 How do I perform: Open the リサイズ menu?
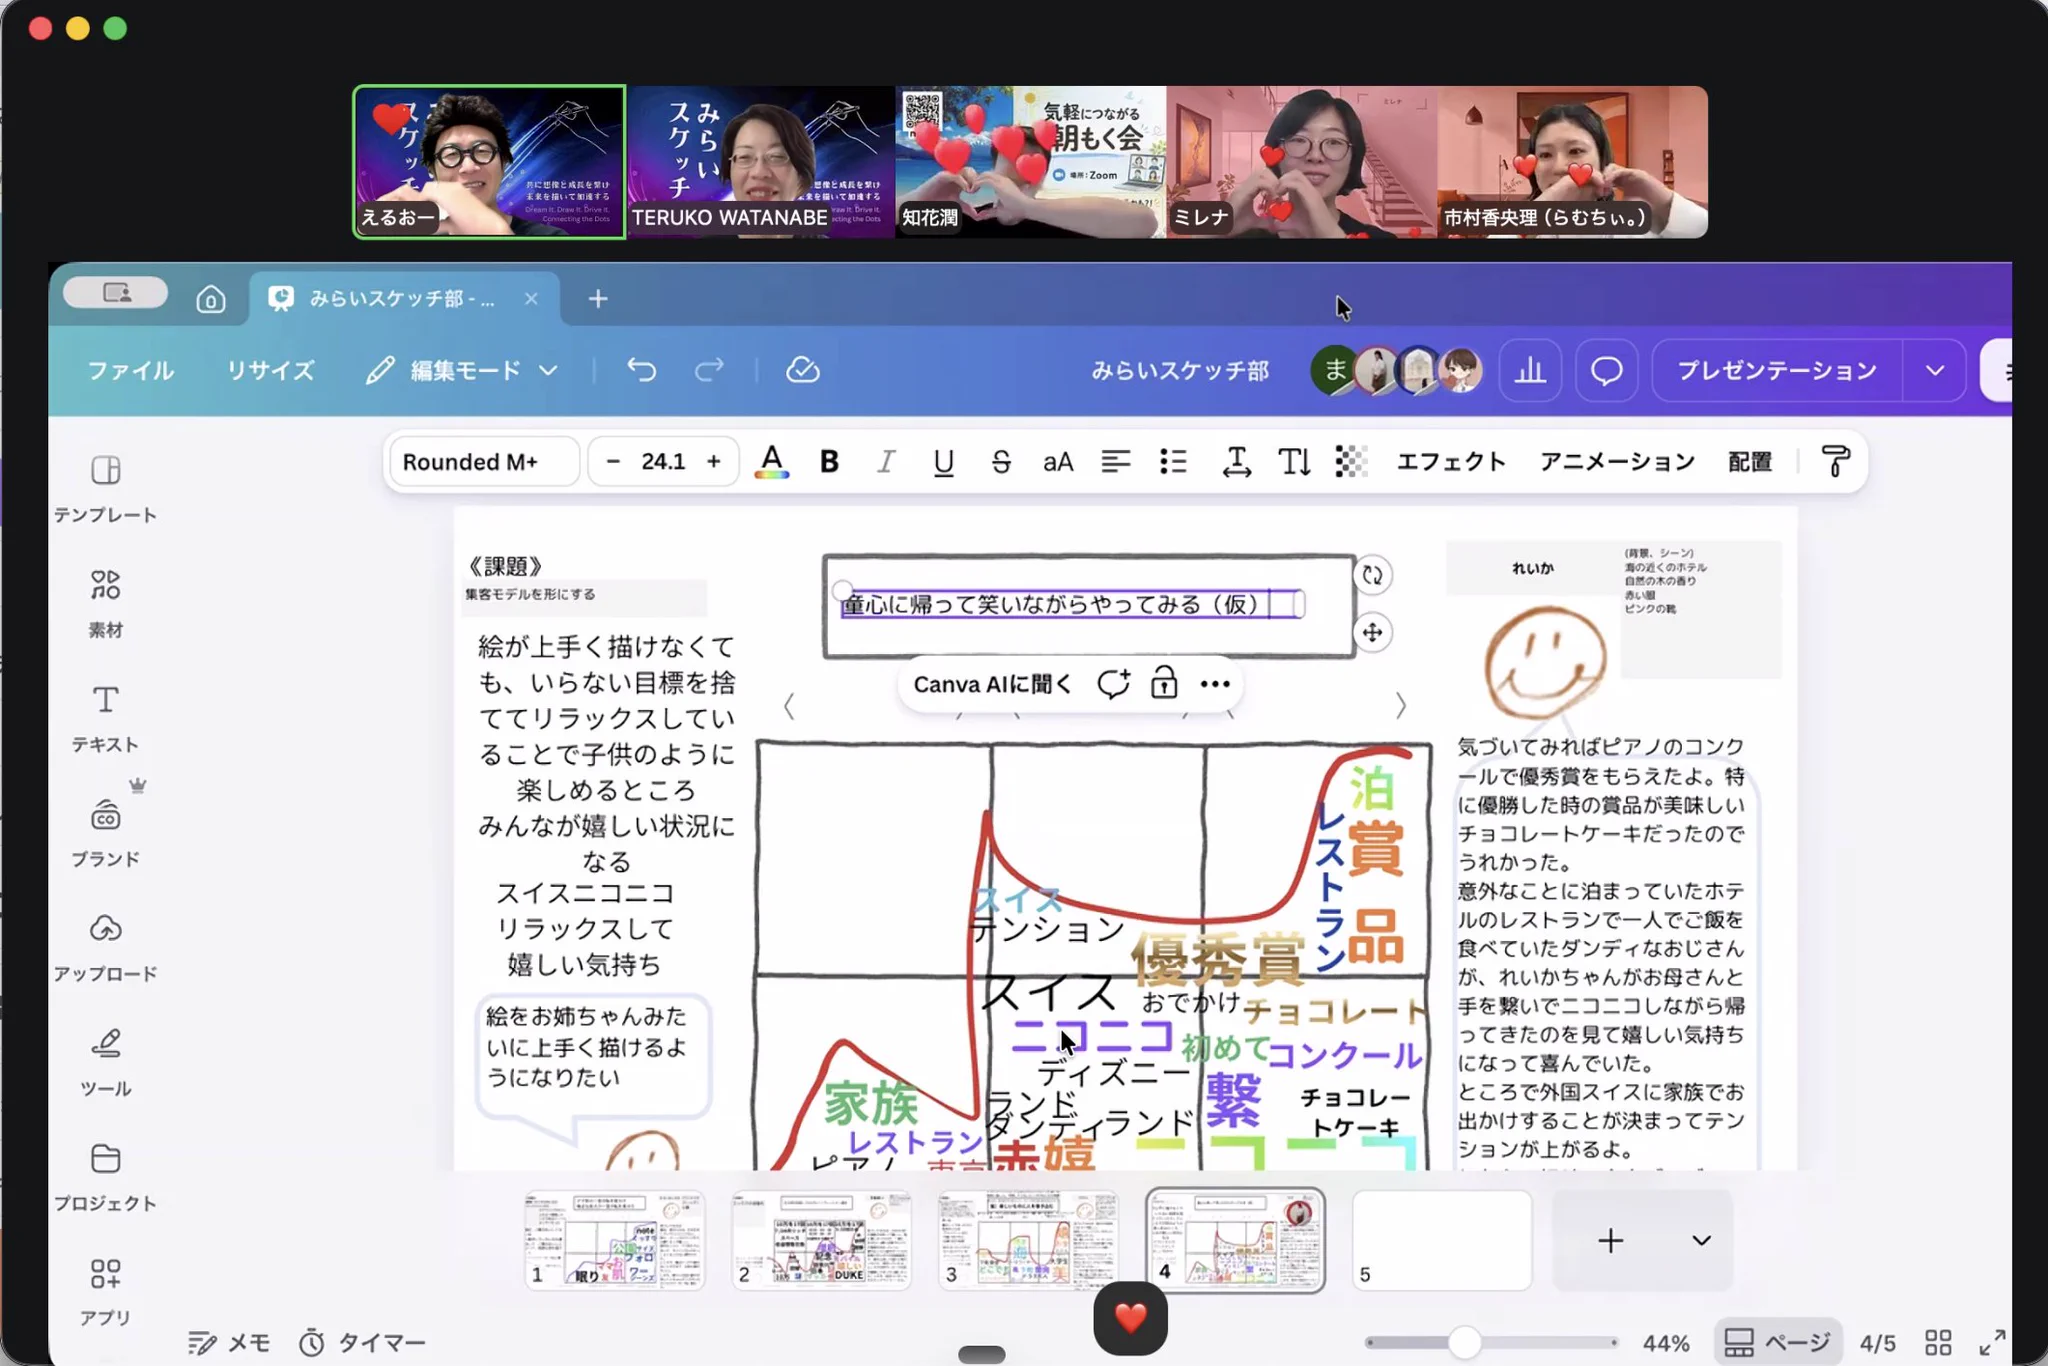tap(270, 371)
